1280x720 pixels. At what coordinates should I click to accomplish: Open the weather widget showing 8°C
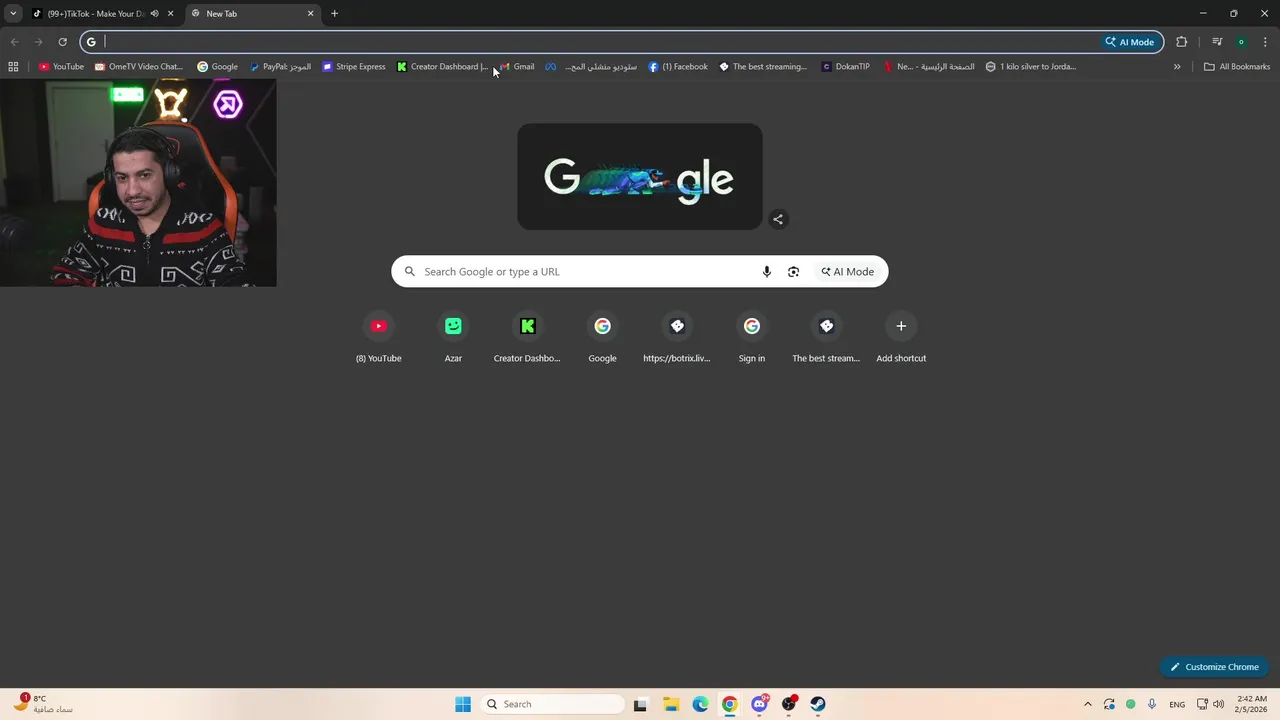point(44,704)
